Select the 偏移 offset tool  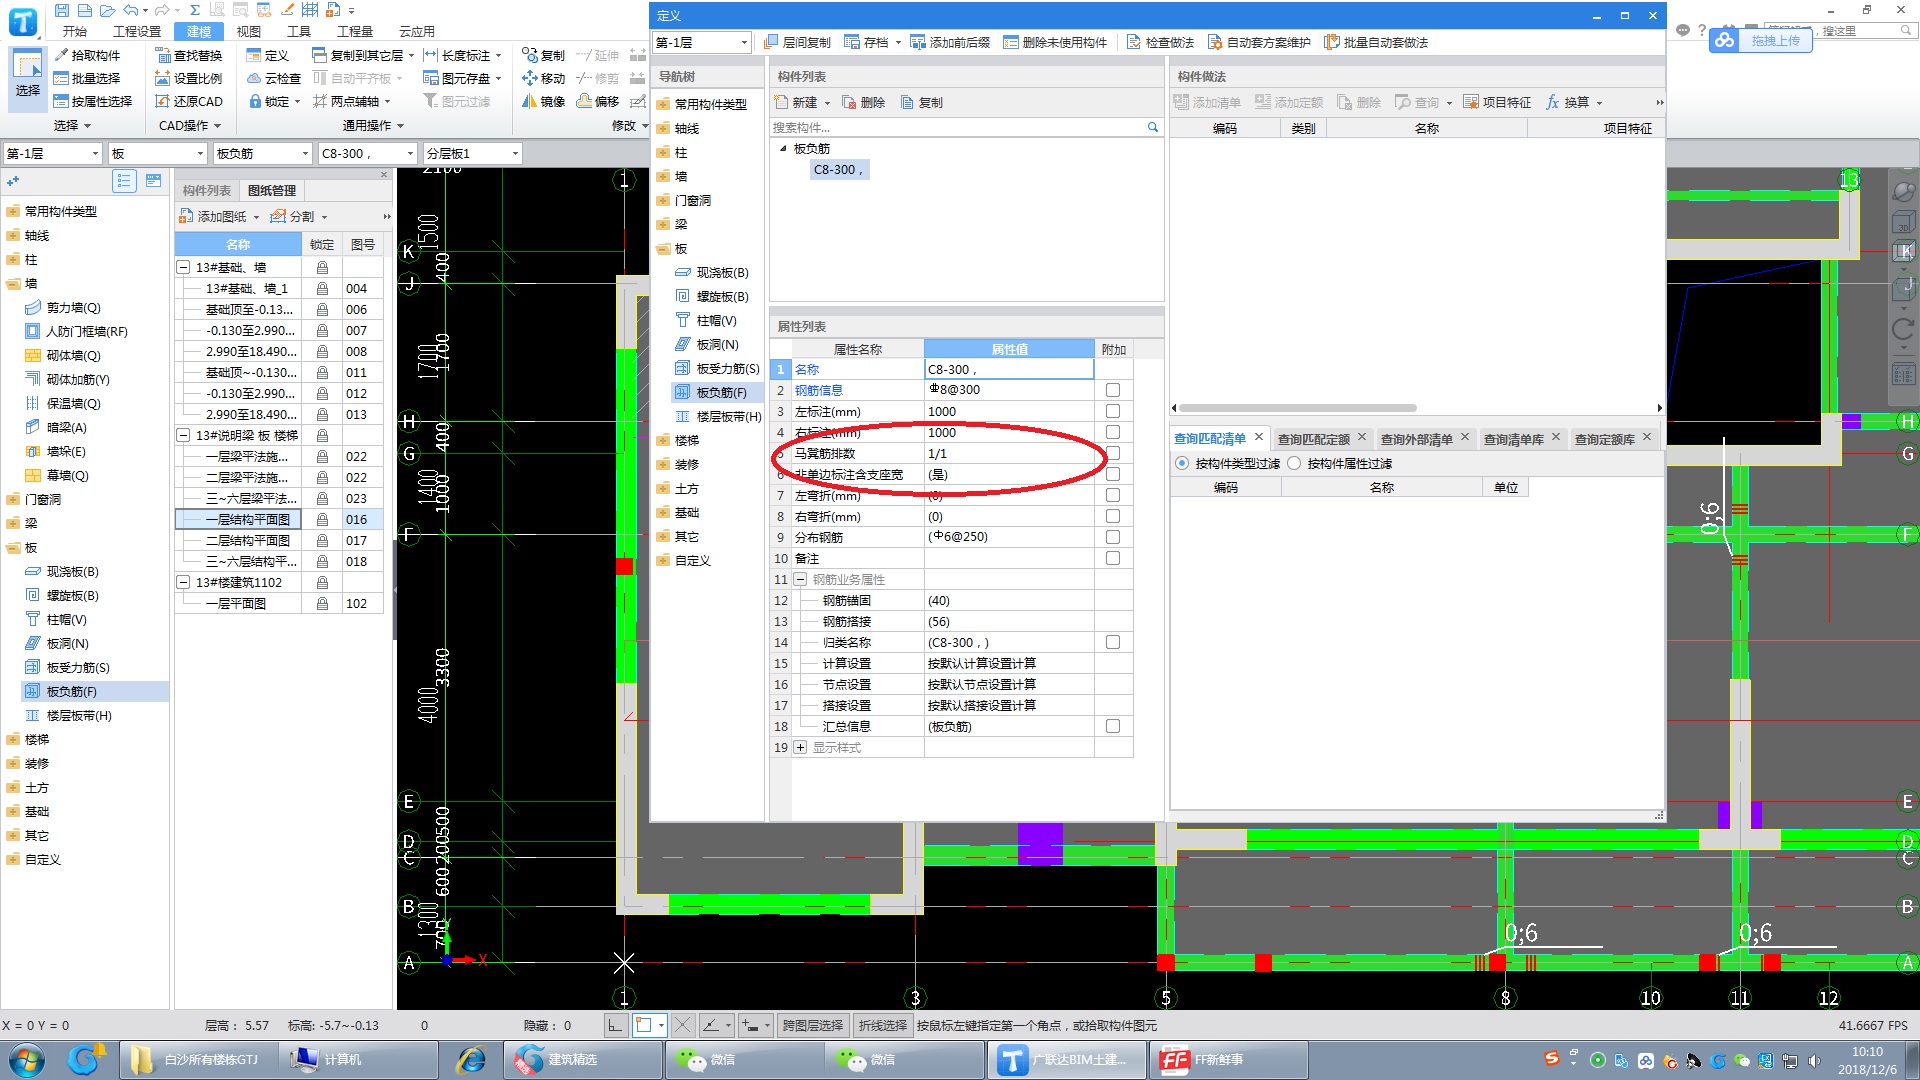click(x=598, y=101)
